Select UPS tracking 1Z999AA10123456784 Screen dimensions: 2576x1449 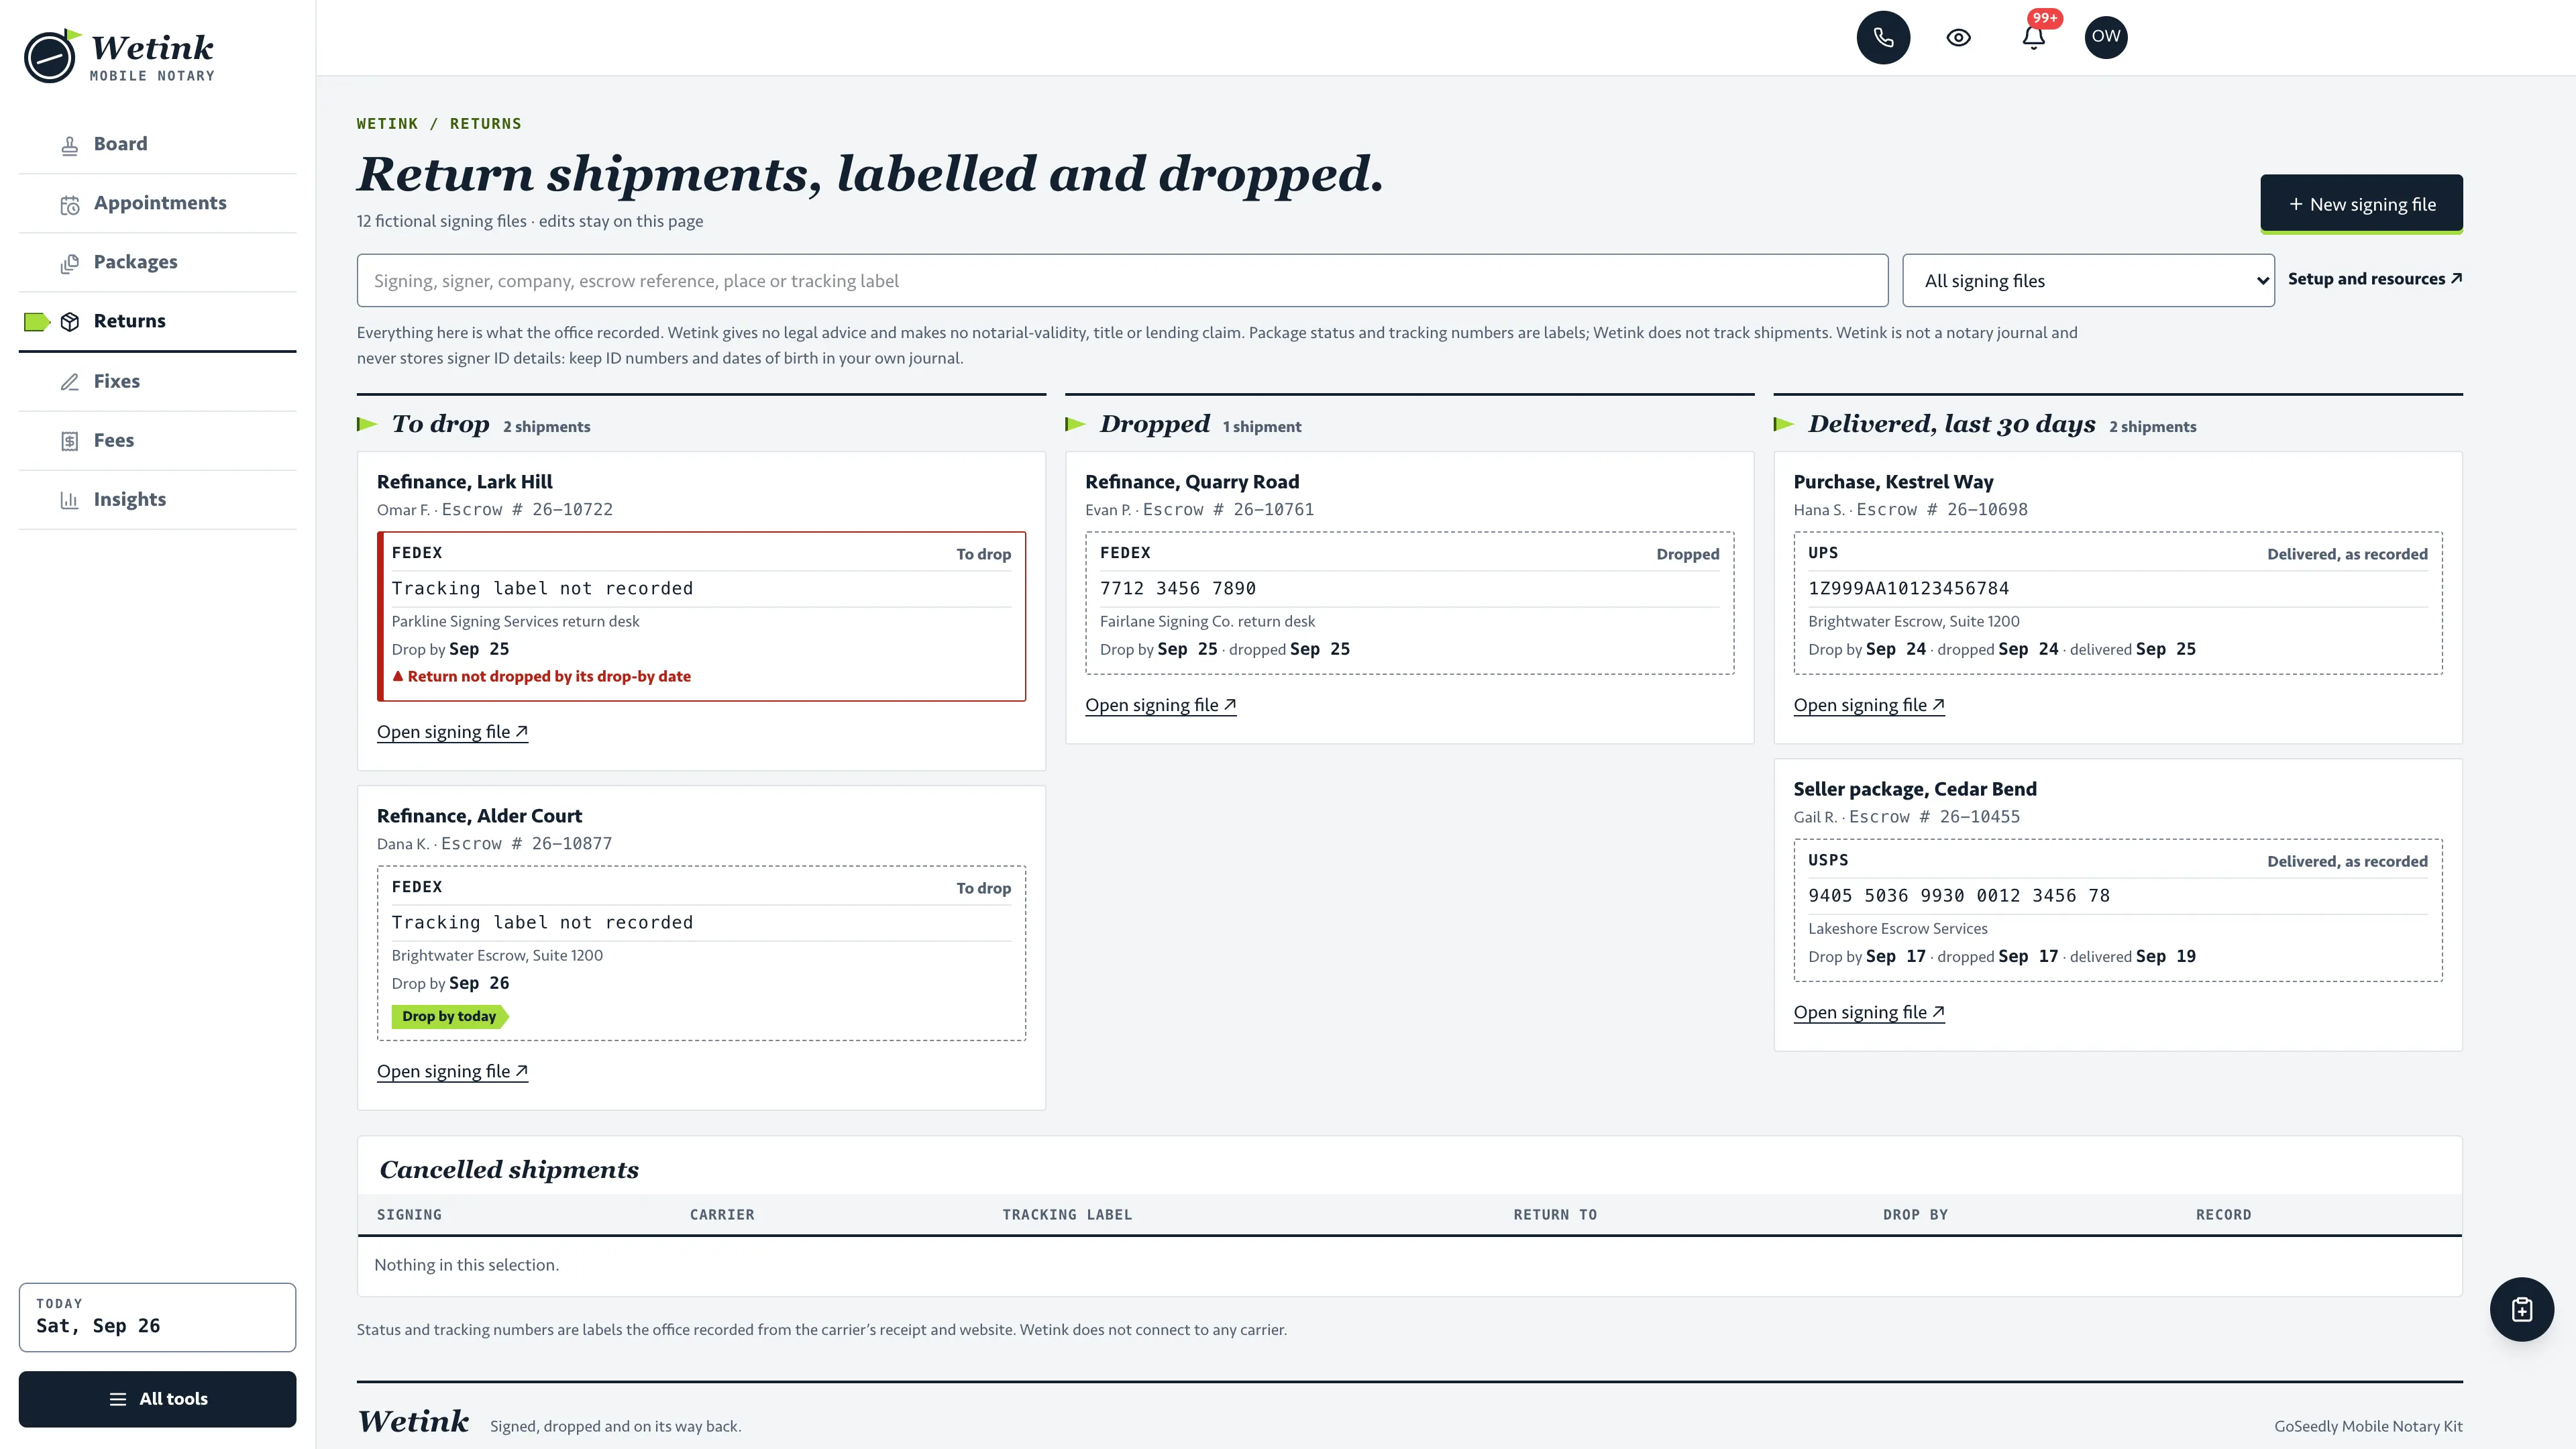coord(1908,588)
